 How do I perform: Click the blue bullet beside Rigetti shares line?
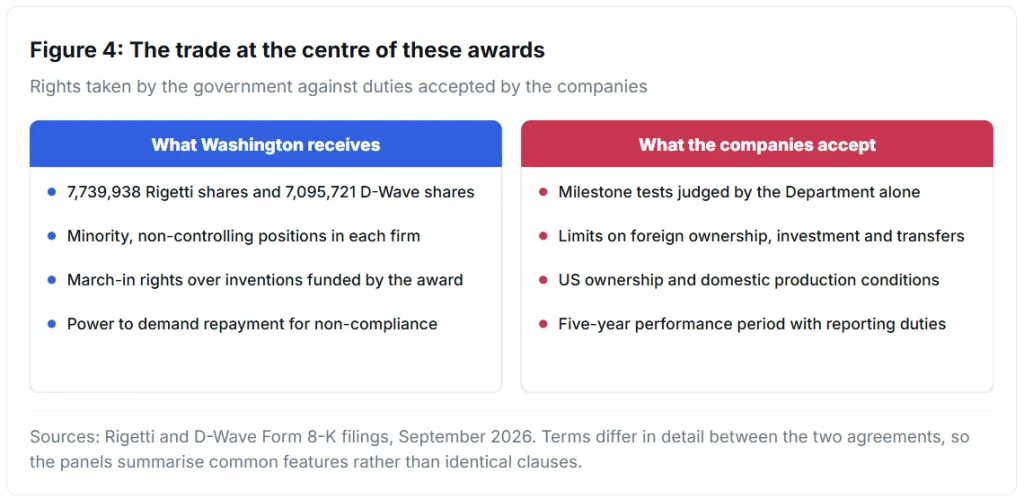(x=52, y=192)
